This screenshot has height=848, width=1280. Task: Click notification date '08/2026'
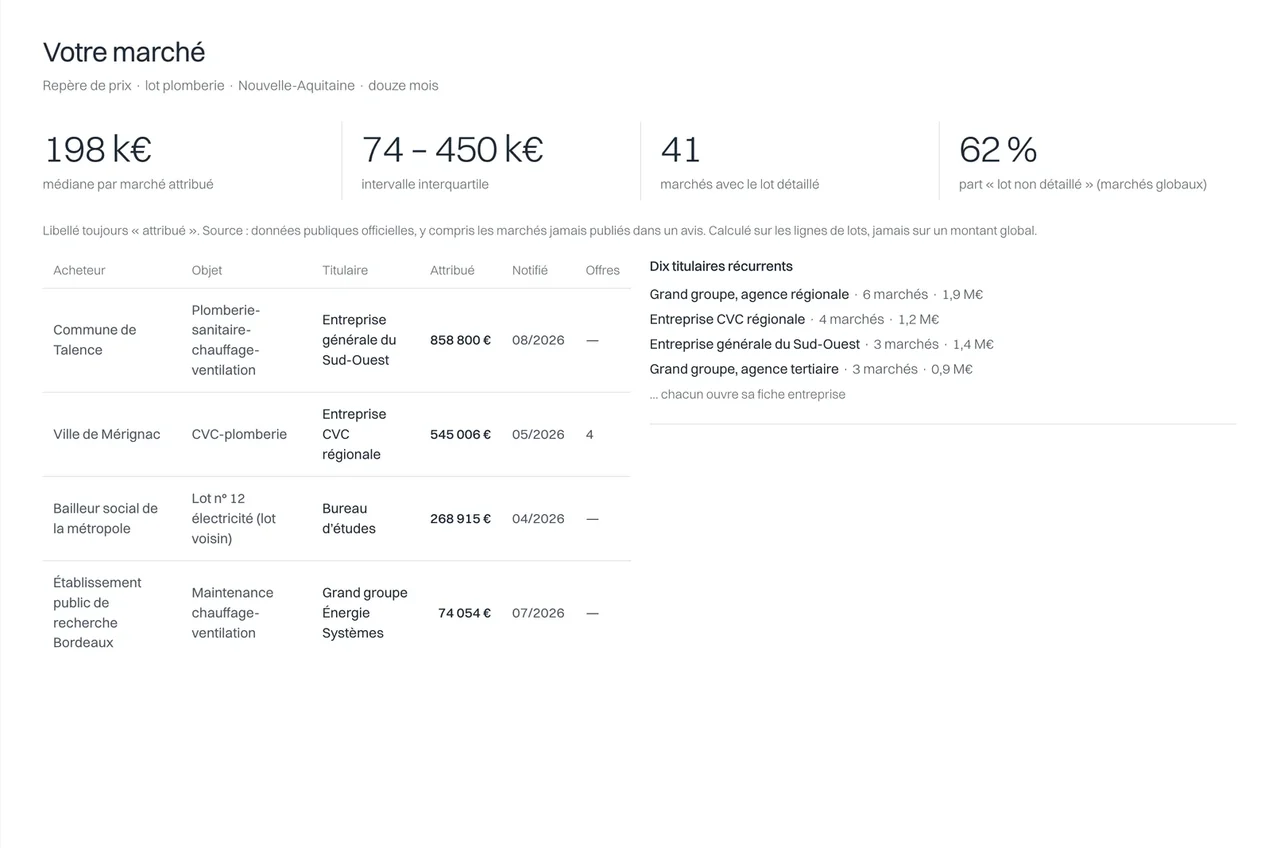point(538,340)
